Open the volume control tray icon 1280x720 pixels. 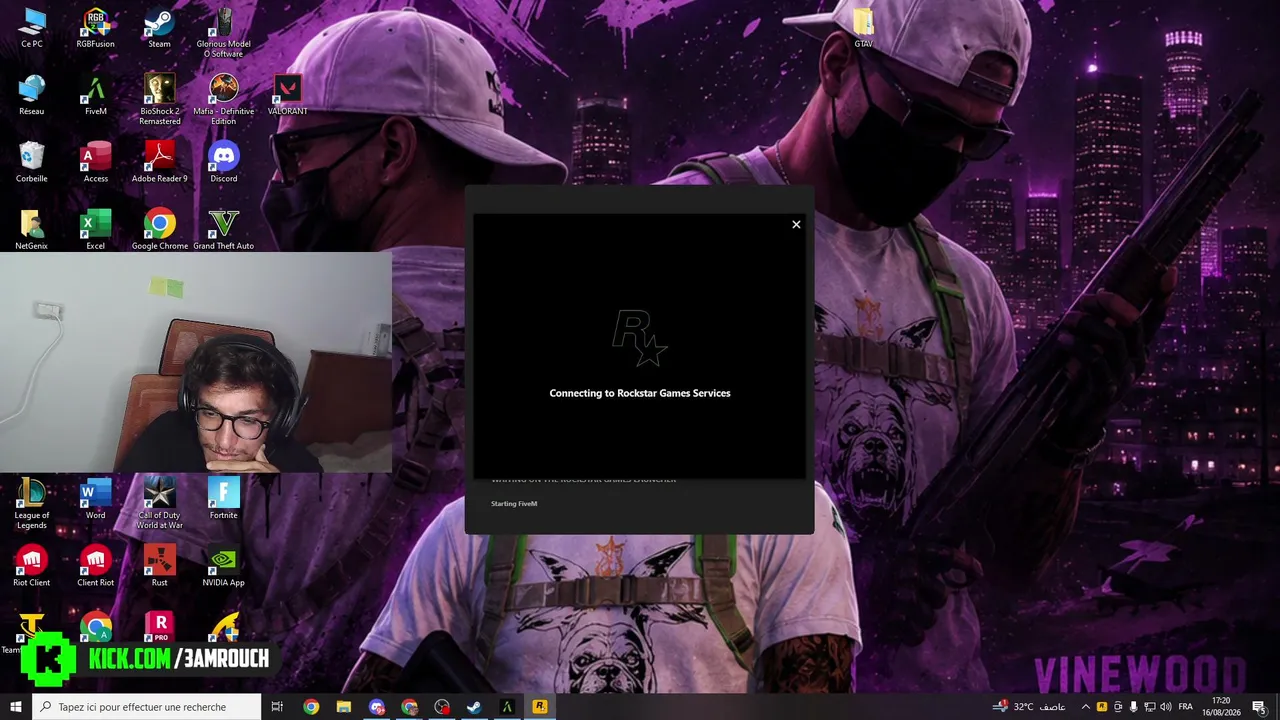coord(1165,707)
